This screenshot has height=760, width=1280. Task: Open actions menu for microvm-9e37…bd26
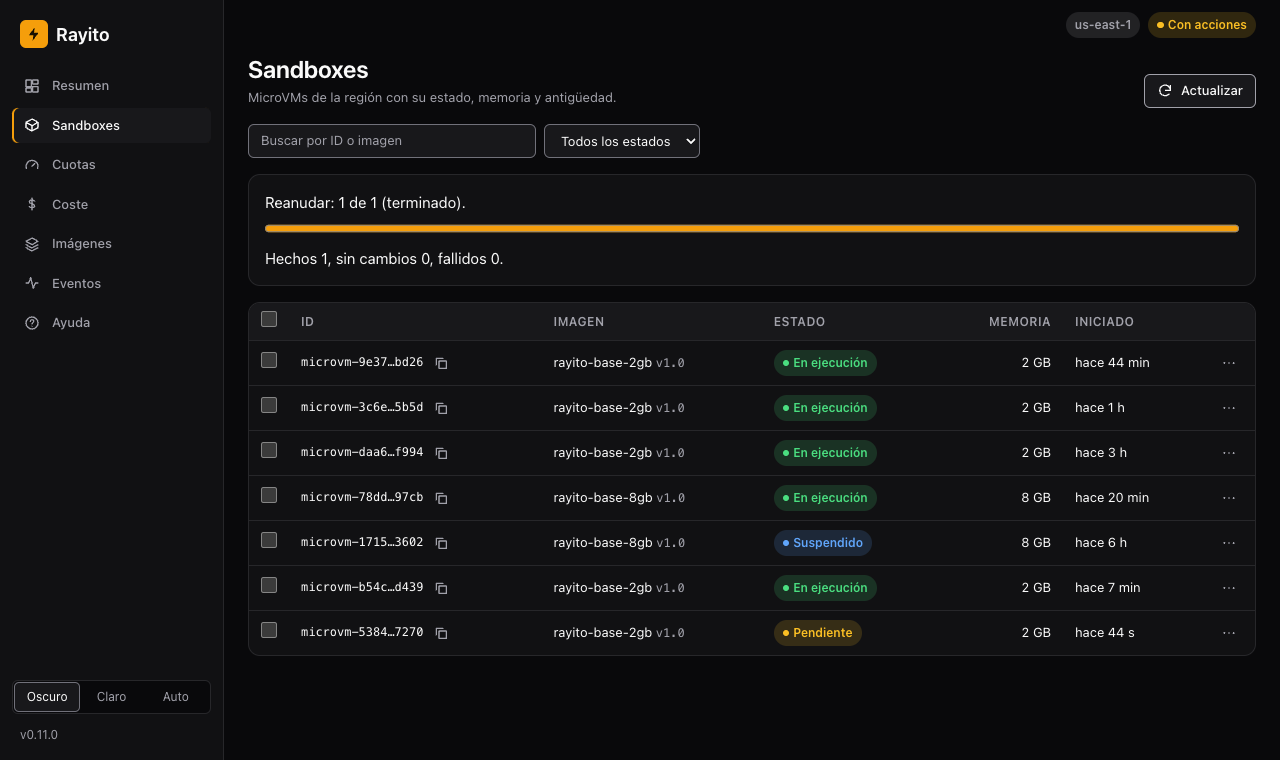tap(1229, 363)
